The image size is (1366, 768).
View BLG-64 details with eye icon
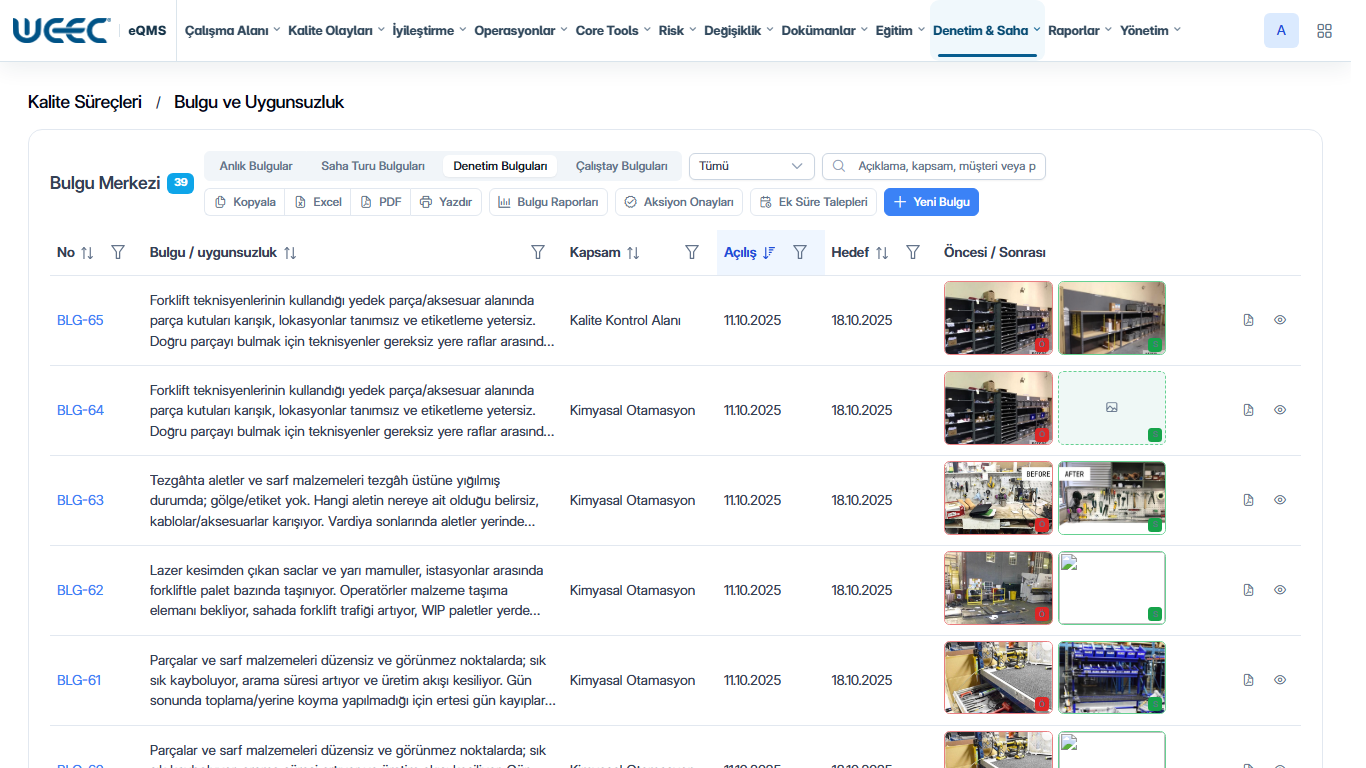[1280, 410]
